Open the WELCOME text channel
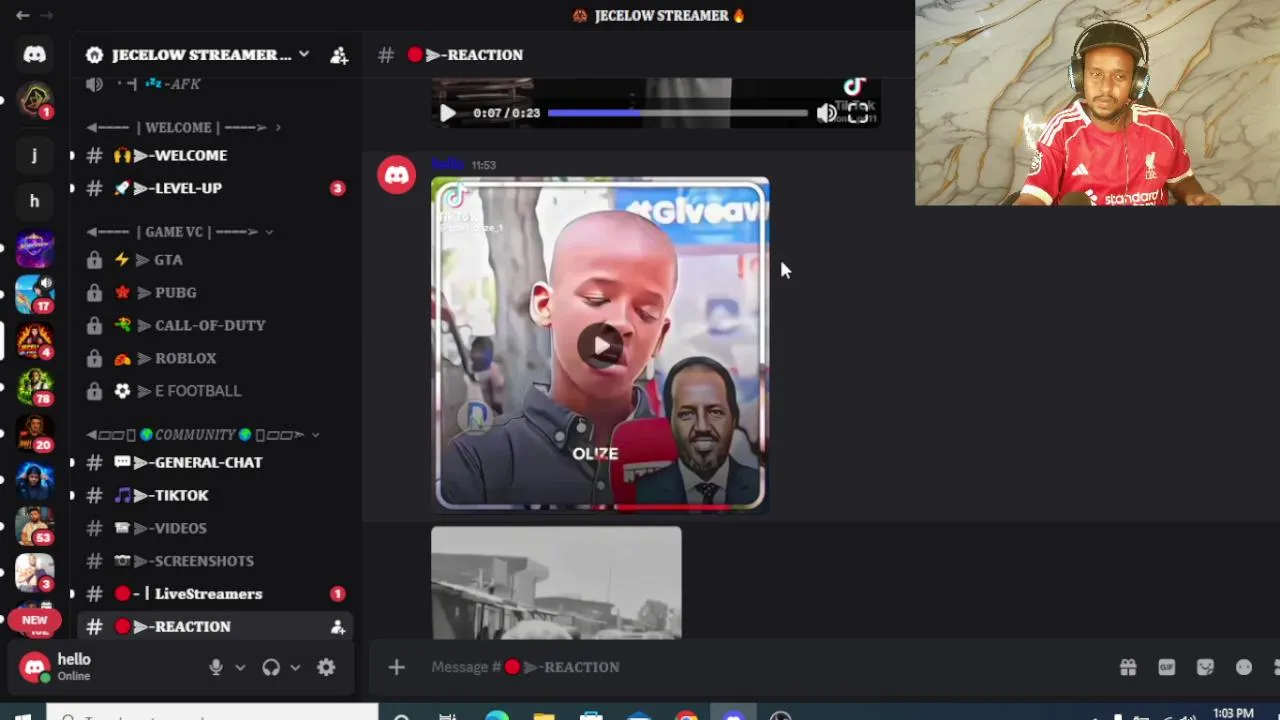This screenshot has height=720, width=1280. click(x=215, y=155)
